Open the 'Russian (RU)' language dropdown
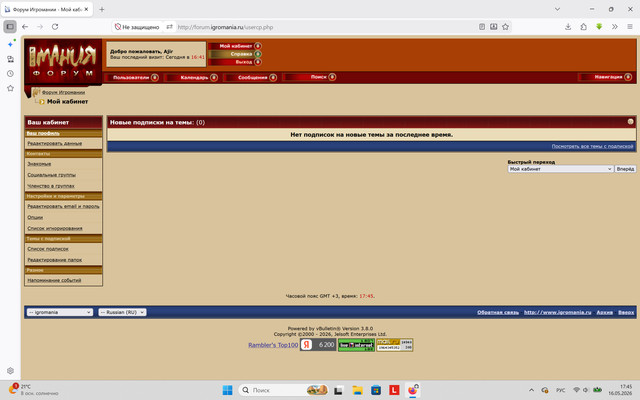 pos(122,312)
